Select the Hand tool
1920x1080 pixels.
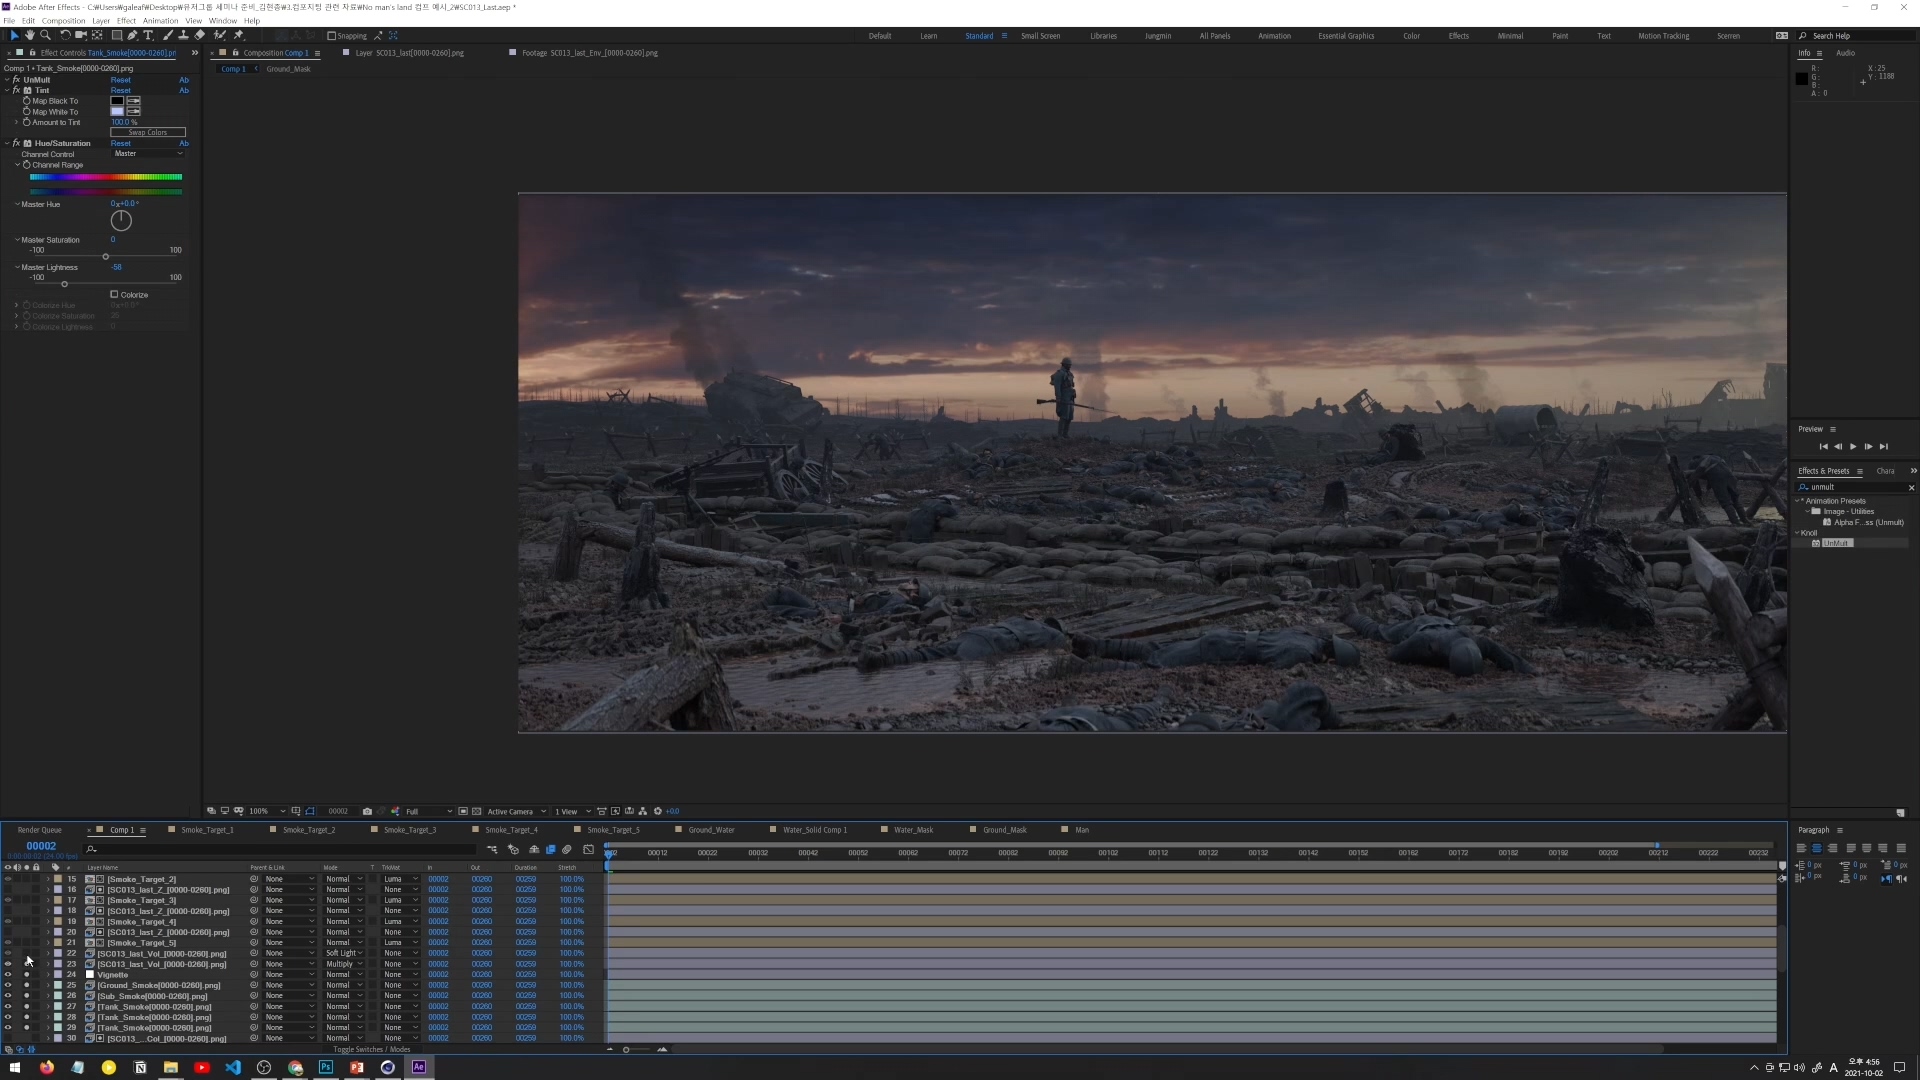[30, 35]
